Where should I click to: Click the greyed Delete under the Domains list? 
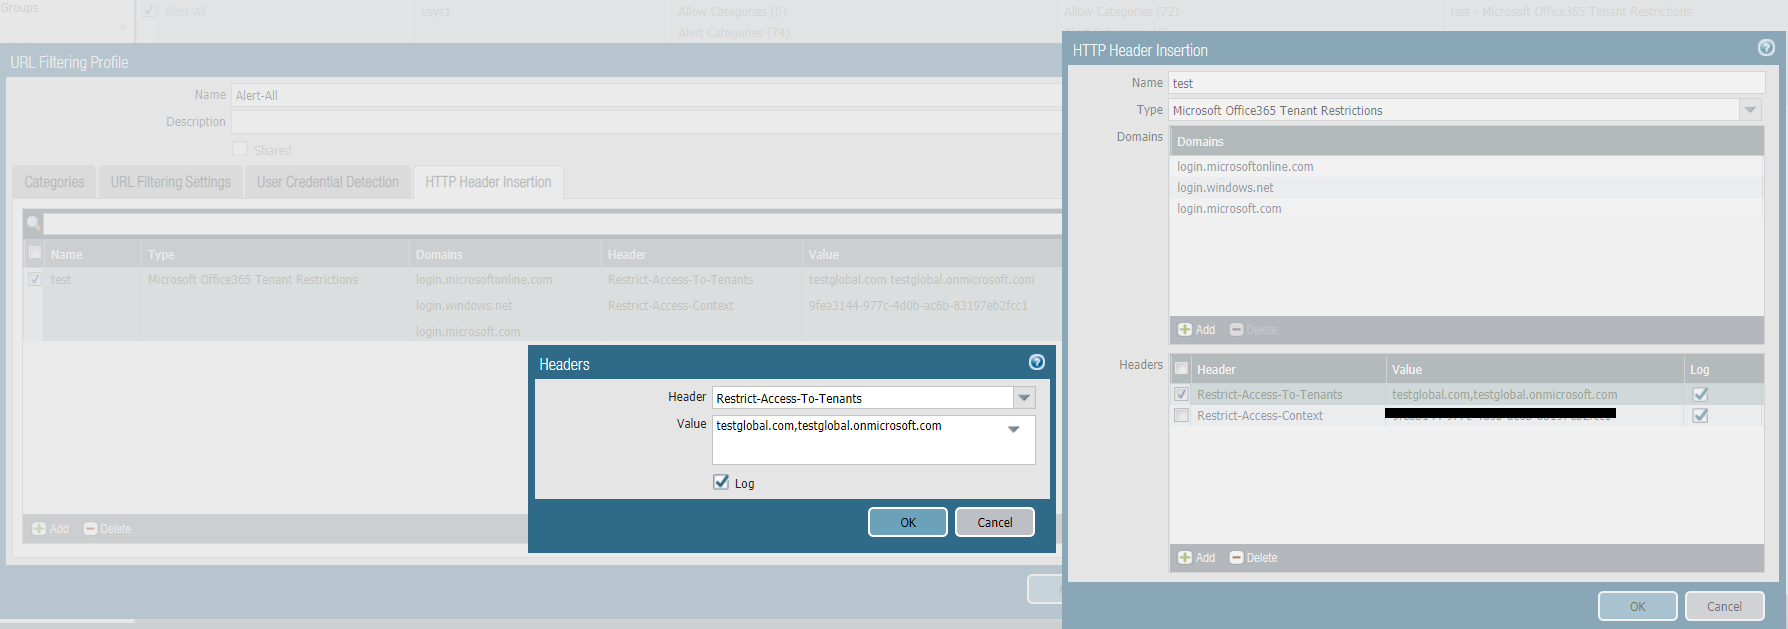[x=1253, y=330]
